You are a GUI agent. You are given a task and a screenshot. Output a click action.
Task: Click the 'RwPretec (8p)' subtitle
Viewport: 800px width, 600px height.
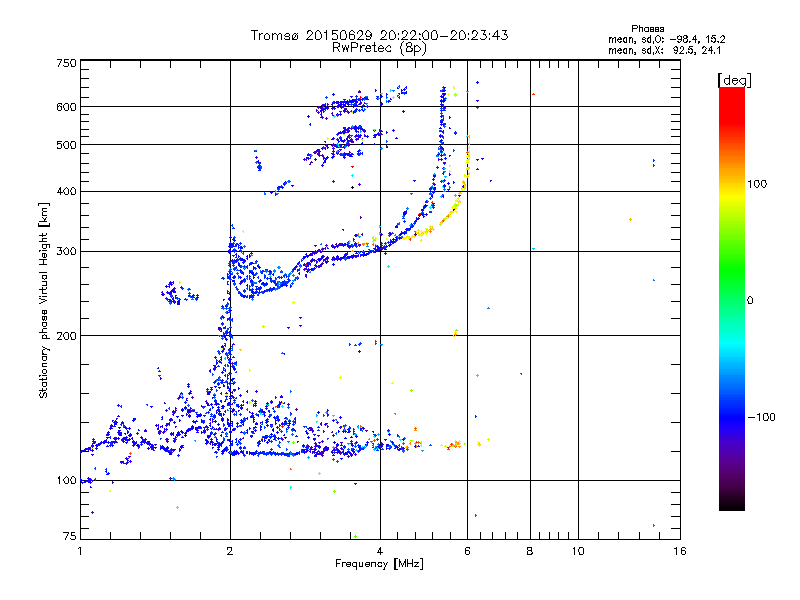pos(379,48)
